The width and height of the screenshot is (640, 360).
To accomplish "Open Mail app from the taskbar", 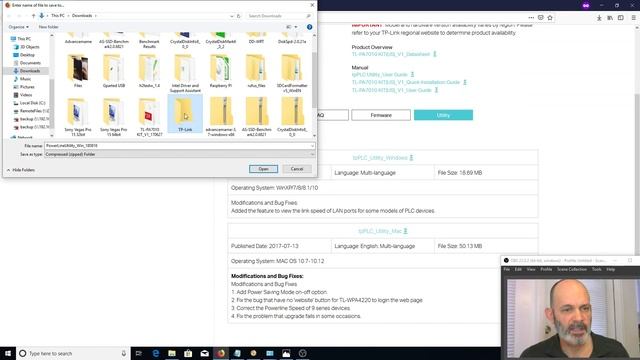I will click(204, 353).
